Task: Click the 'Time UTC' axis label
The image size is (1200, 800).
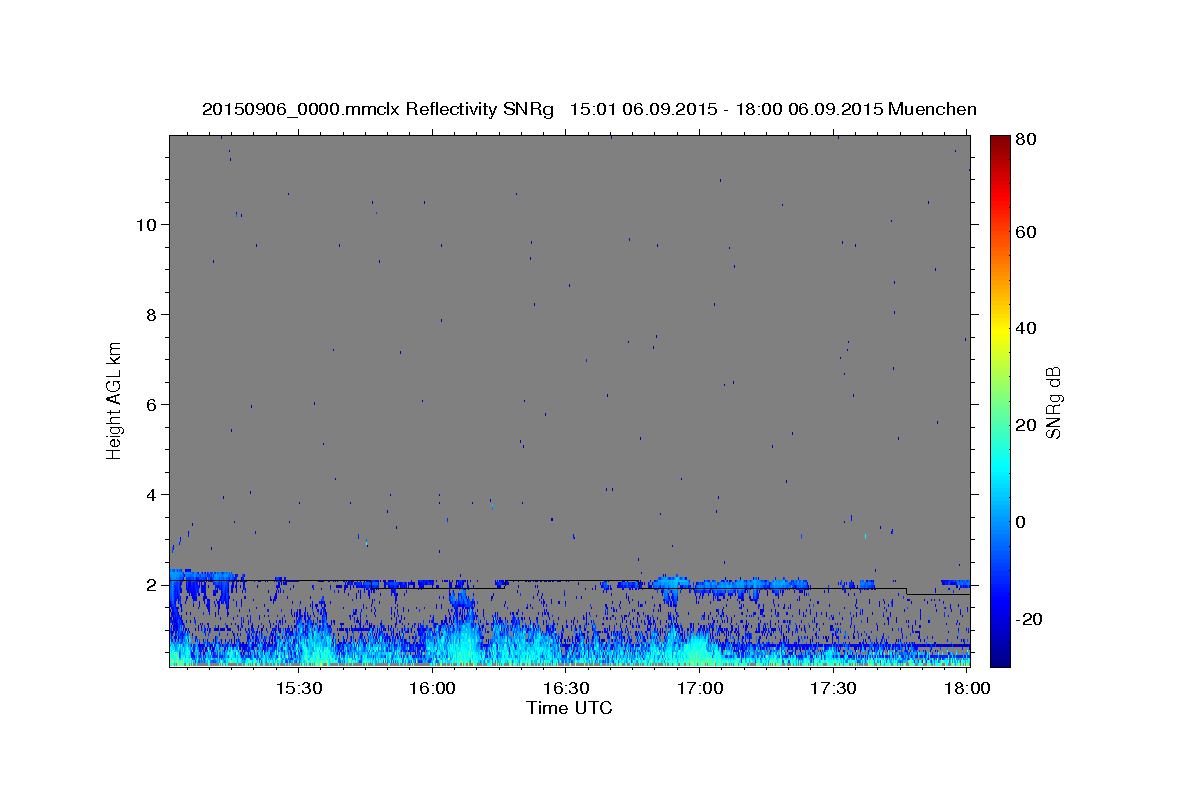Action: point(569,708)
